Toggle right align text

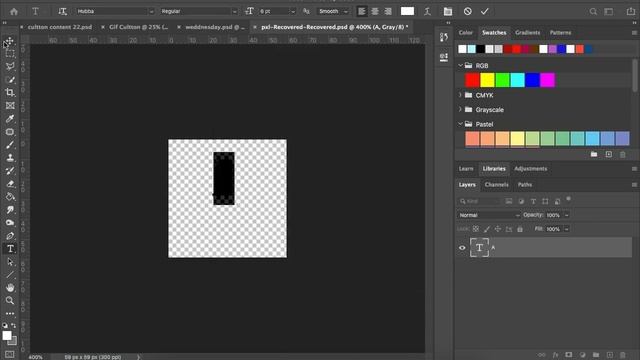pos(388,11)
